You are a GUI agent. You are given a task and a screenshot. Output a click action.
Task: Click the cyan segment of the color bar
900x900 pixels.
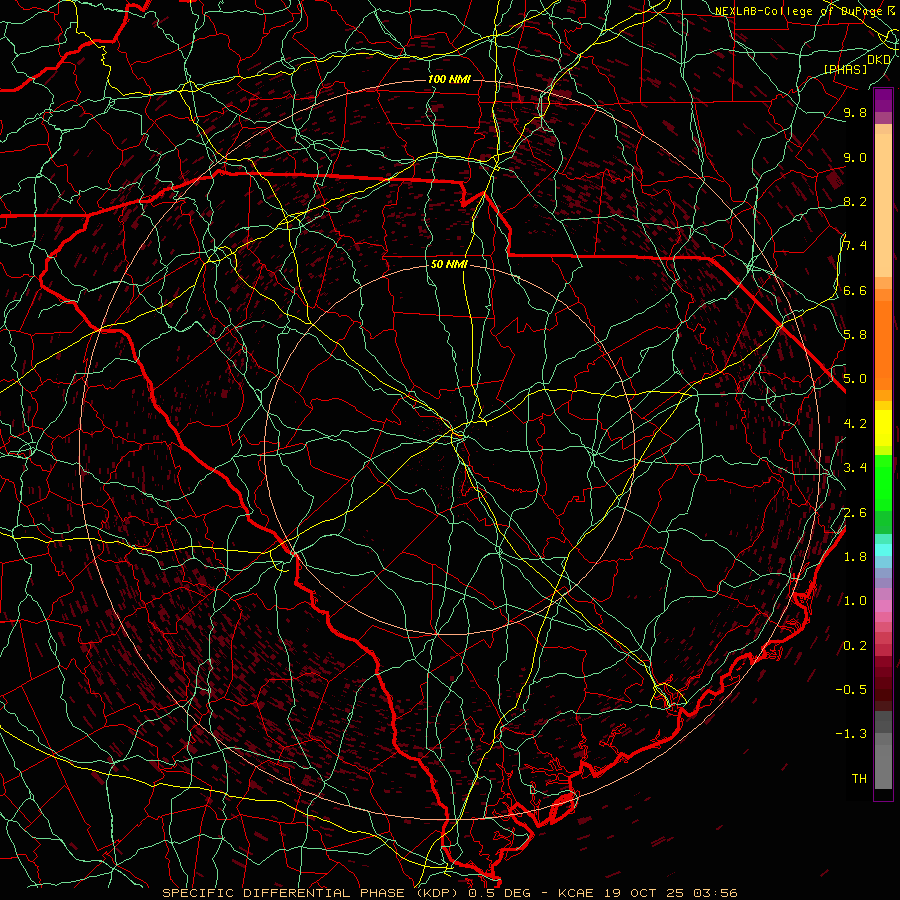883,550
